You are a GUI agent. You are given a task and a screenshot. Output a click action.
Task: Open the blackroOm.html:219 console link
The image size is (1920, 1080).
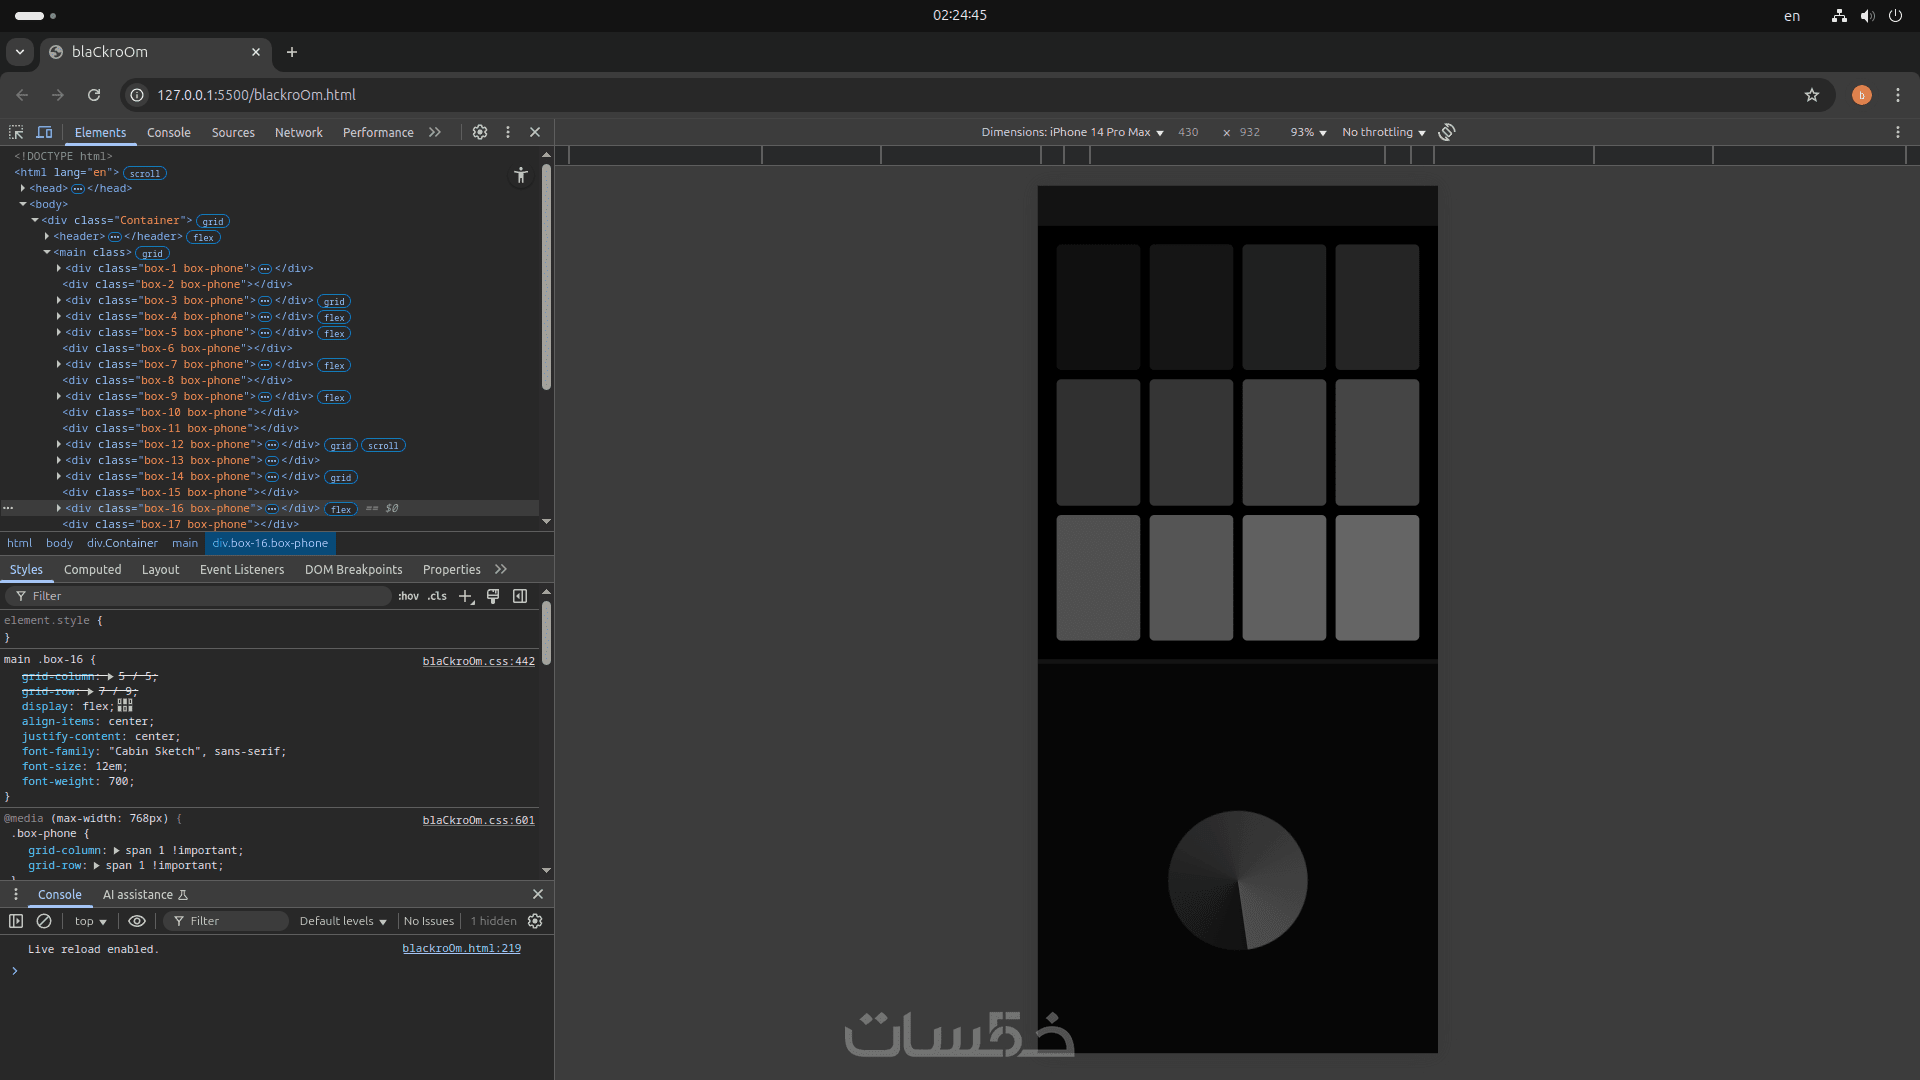point(461,948)
